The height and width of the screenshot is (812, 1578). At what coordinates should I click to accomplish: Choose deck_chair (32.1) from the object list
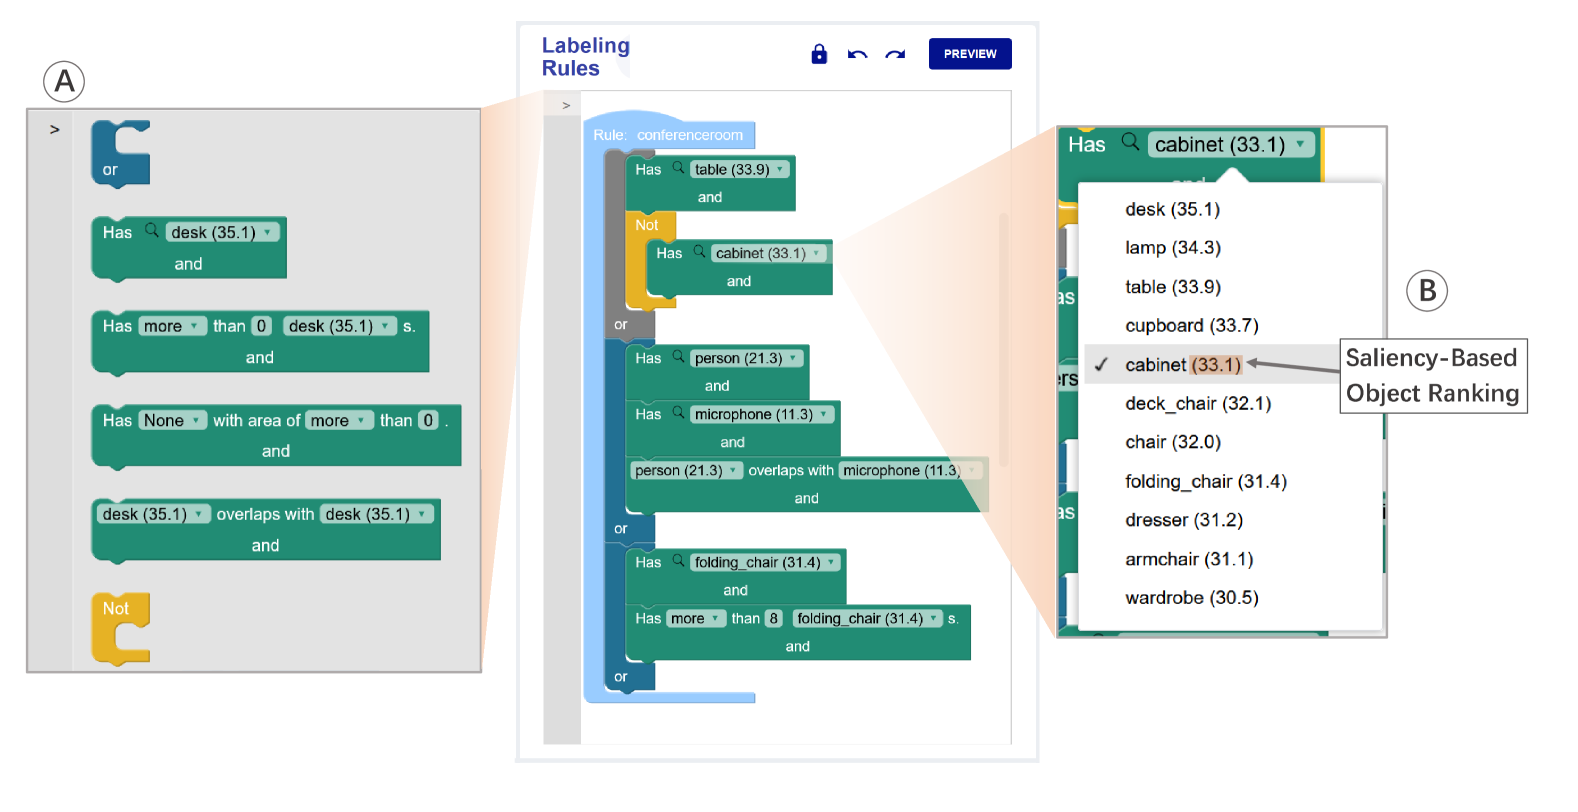tap(1198, 404)
